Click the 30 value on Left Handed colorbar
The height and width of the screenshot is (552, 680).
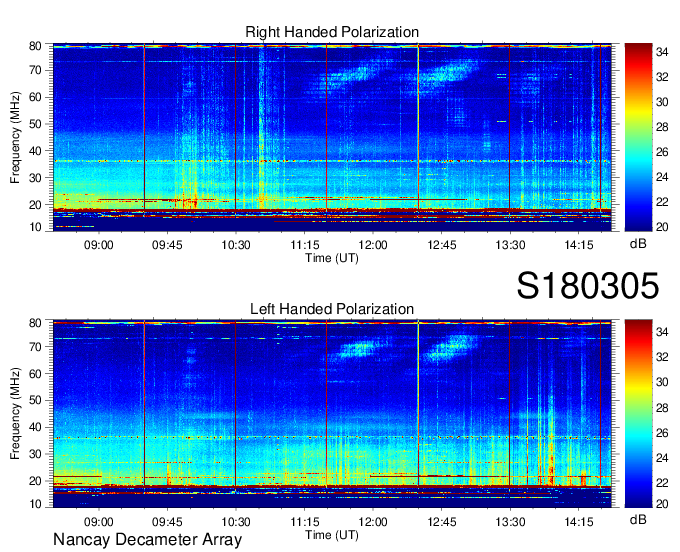coord(662,382)
